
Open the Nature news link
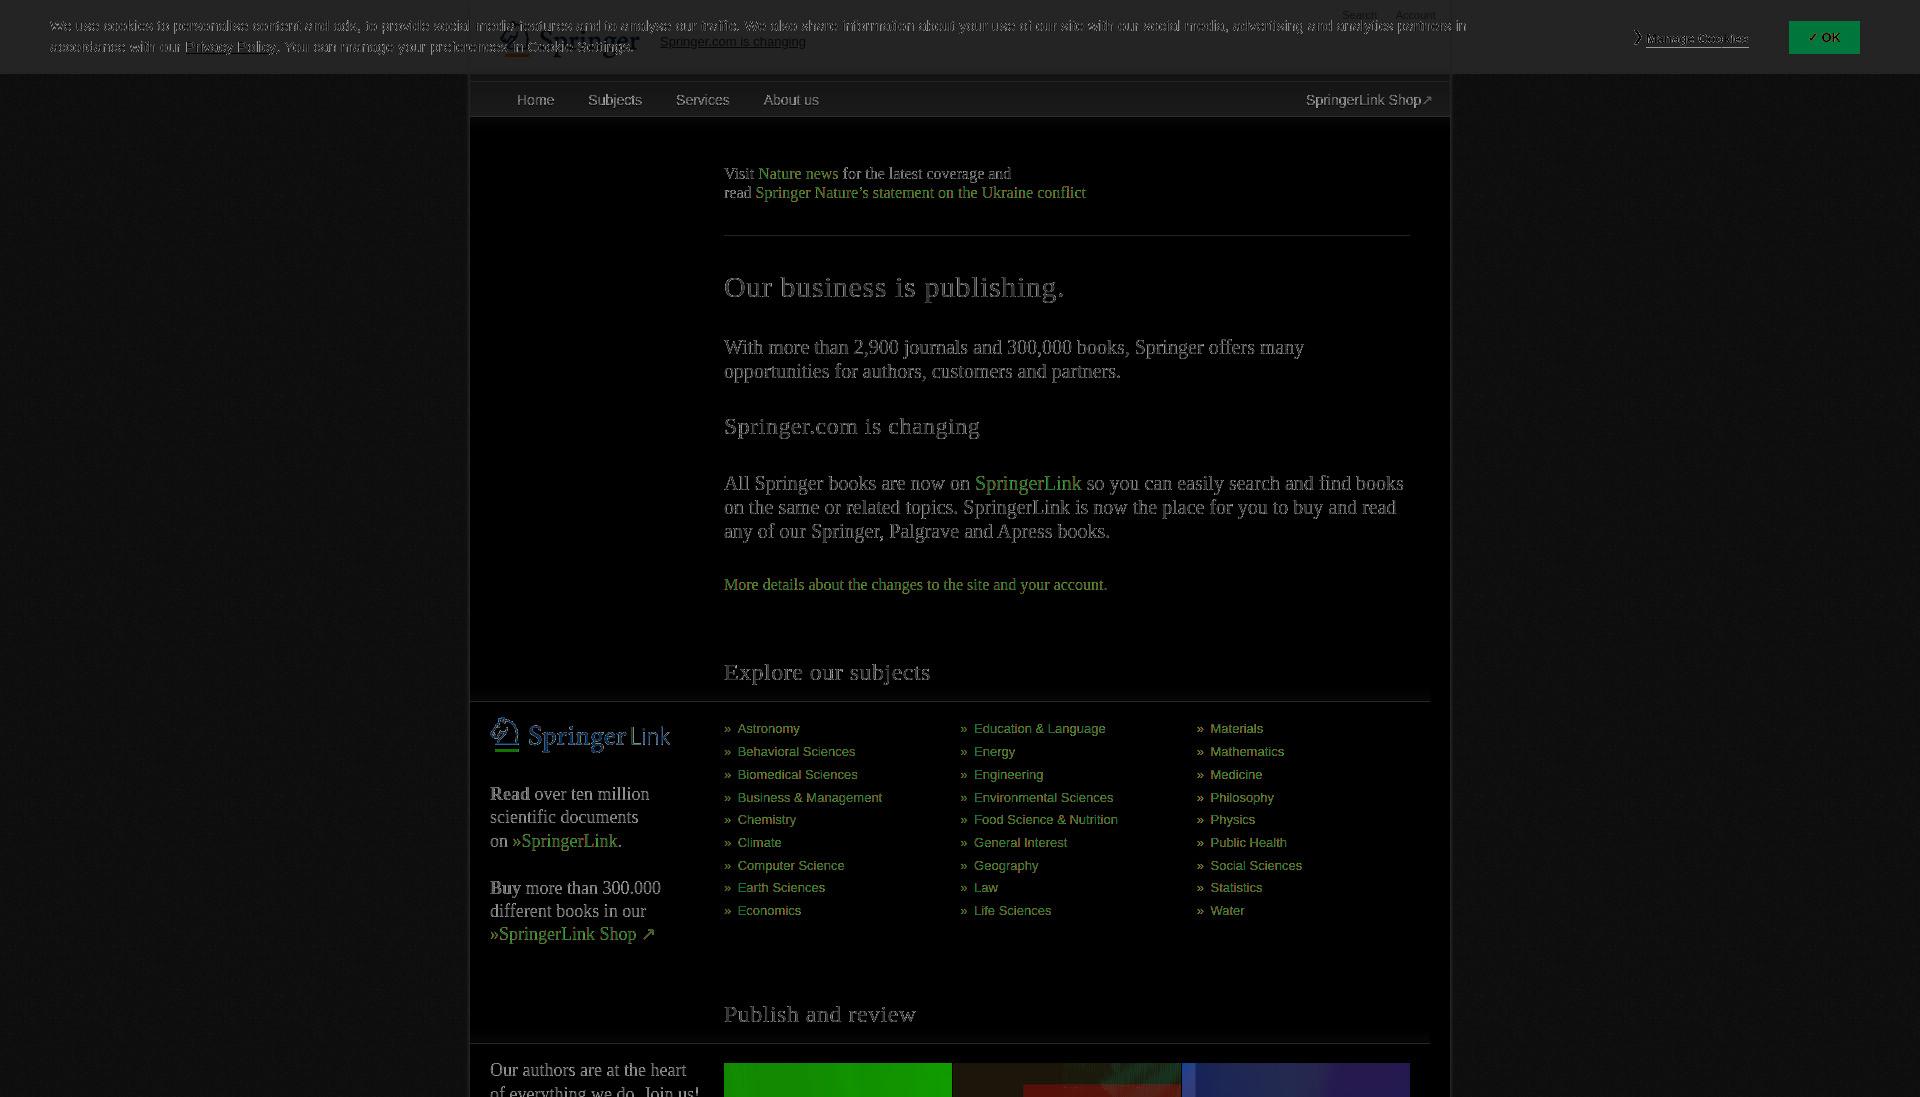[797, 174]
